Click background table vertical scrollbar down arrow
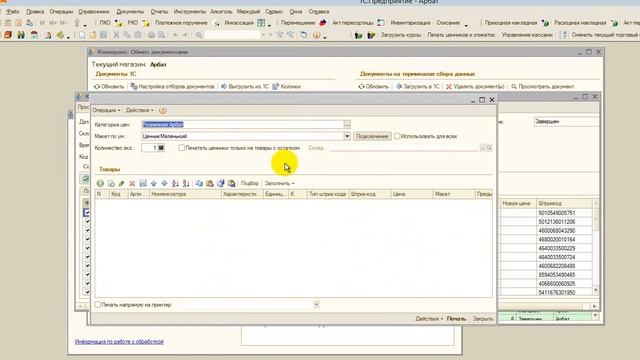This screenshot has width=640, height=360. point(596,290)
